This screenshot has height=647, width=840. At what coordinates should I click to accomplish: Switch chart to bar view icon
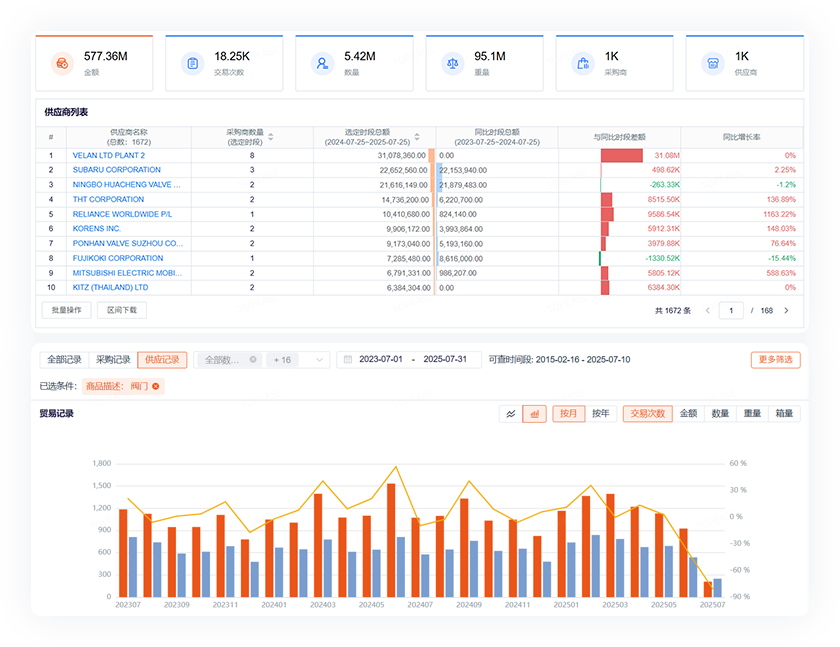[534, 413]
